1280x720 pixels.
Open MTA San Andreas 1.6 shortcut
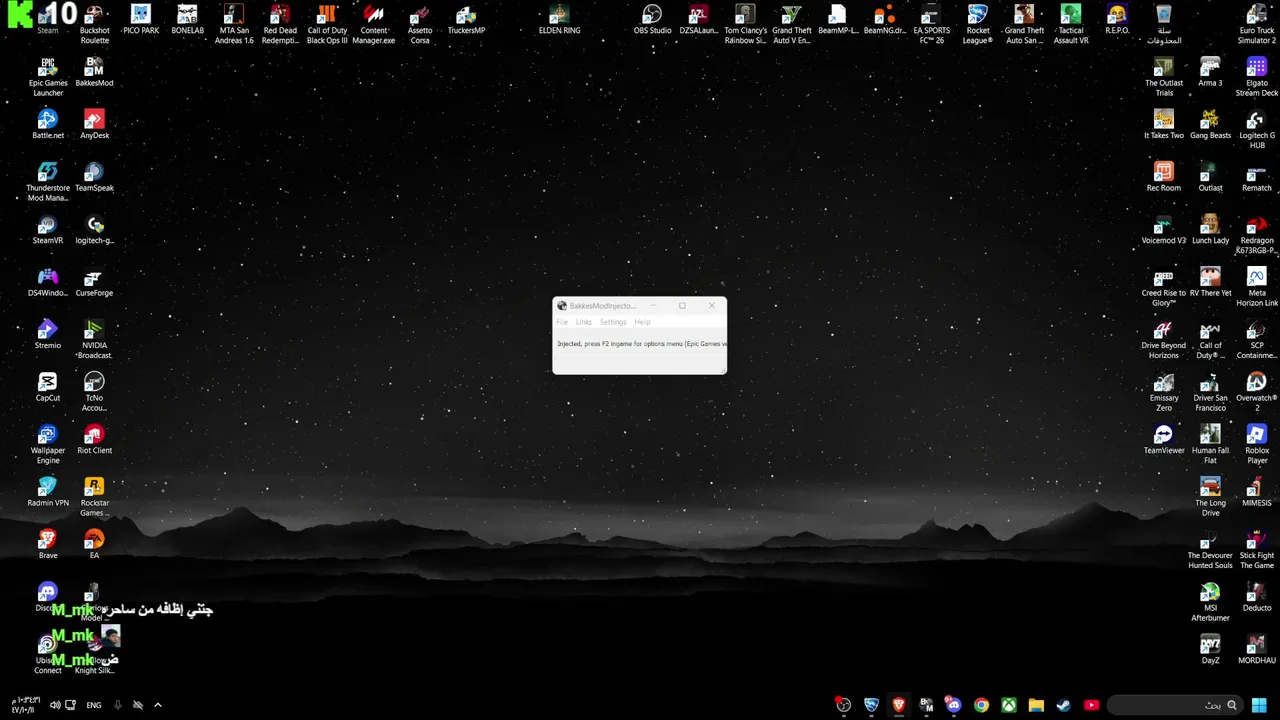pyautogui.click(x=234, y=25)
